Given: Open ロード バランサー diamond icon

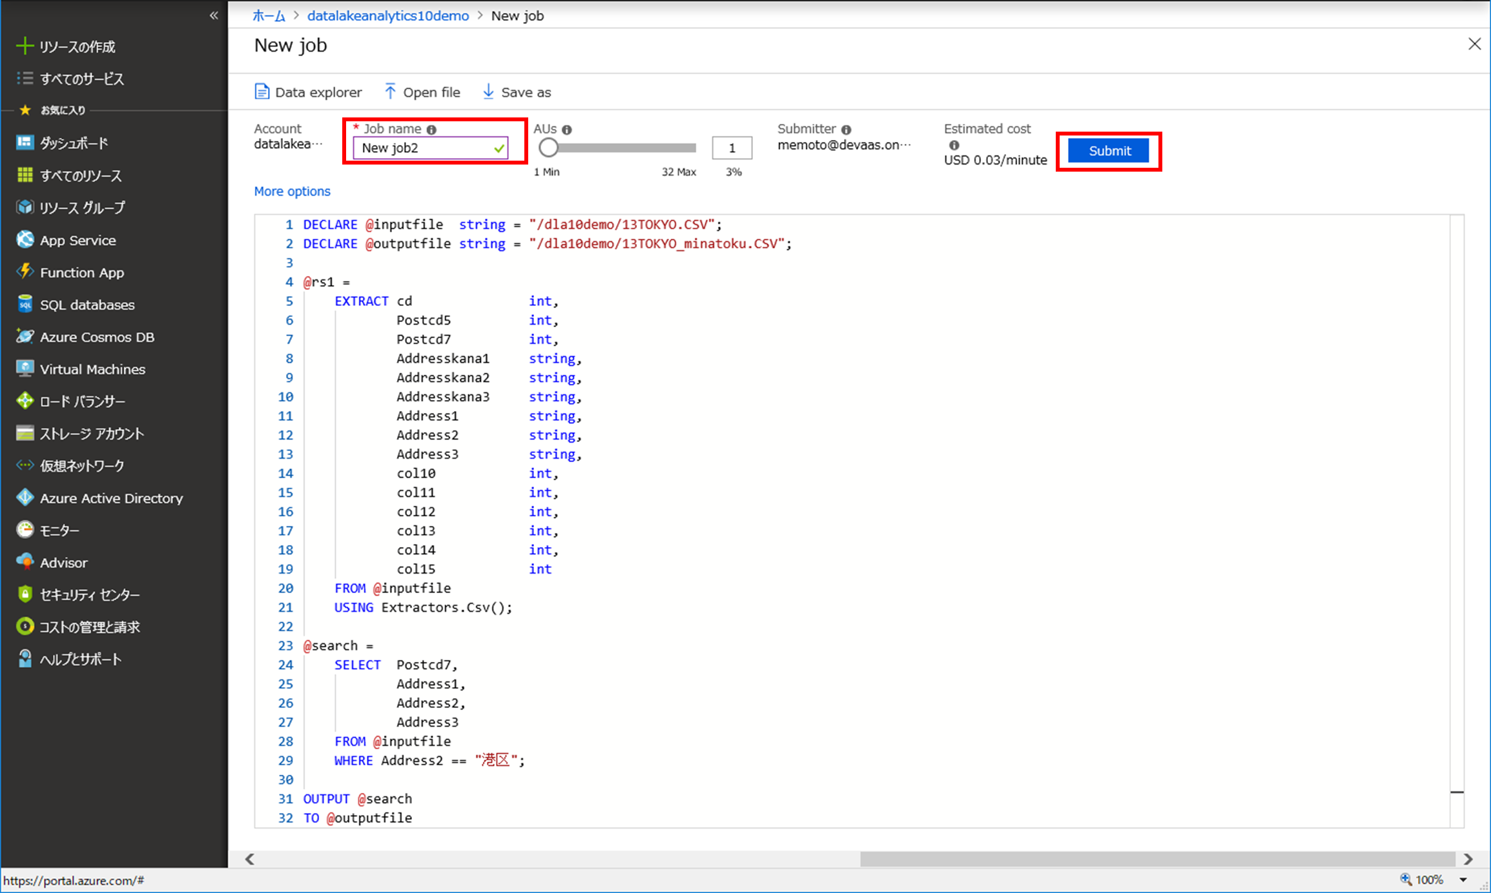Looking at the screenshot, I should click(25, 401).
